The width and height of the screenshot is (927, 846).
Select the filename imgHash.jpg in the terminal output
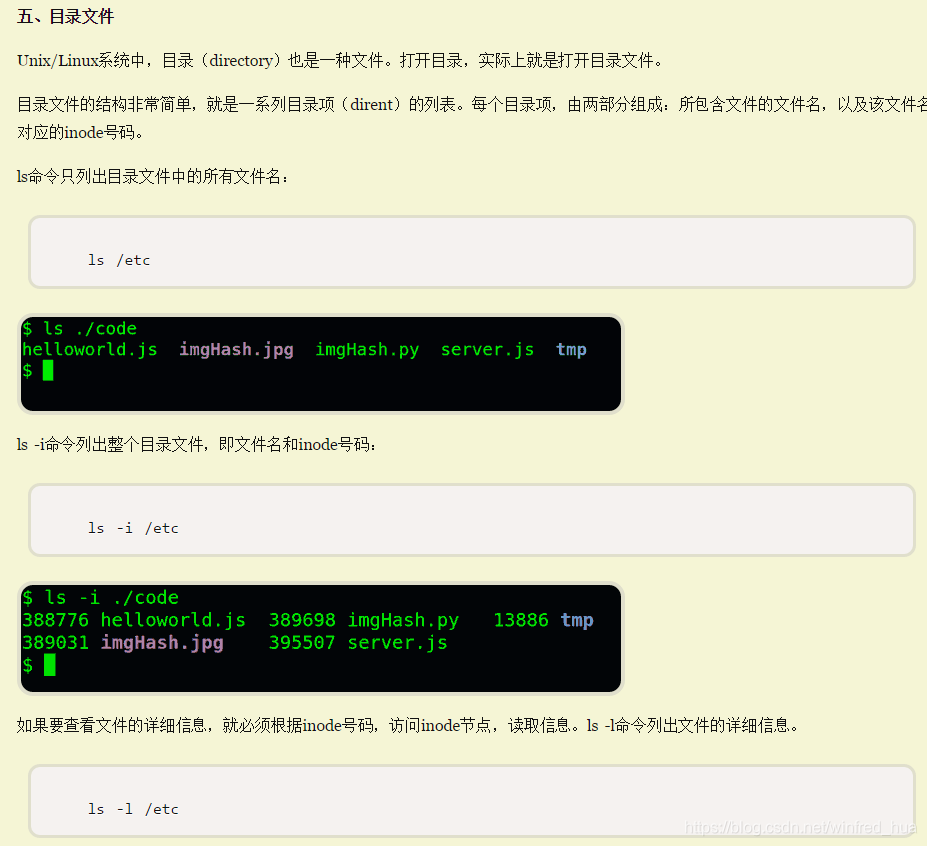236,349
